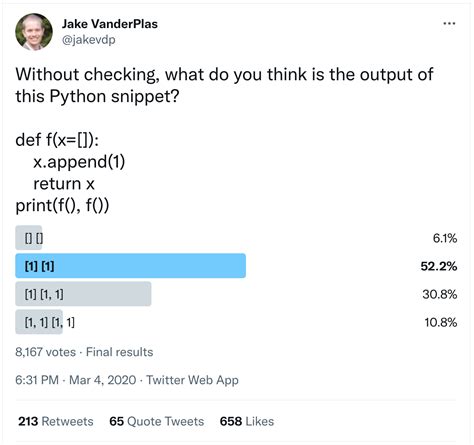This screenshot has height=445, width=474.
Task: View the 65 Quote Tweets list
Action: [x=157, y=421]
